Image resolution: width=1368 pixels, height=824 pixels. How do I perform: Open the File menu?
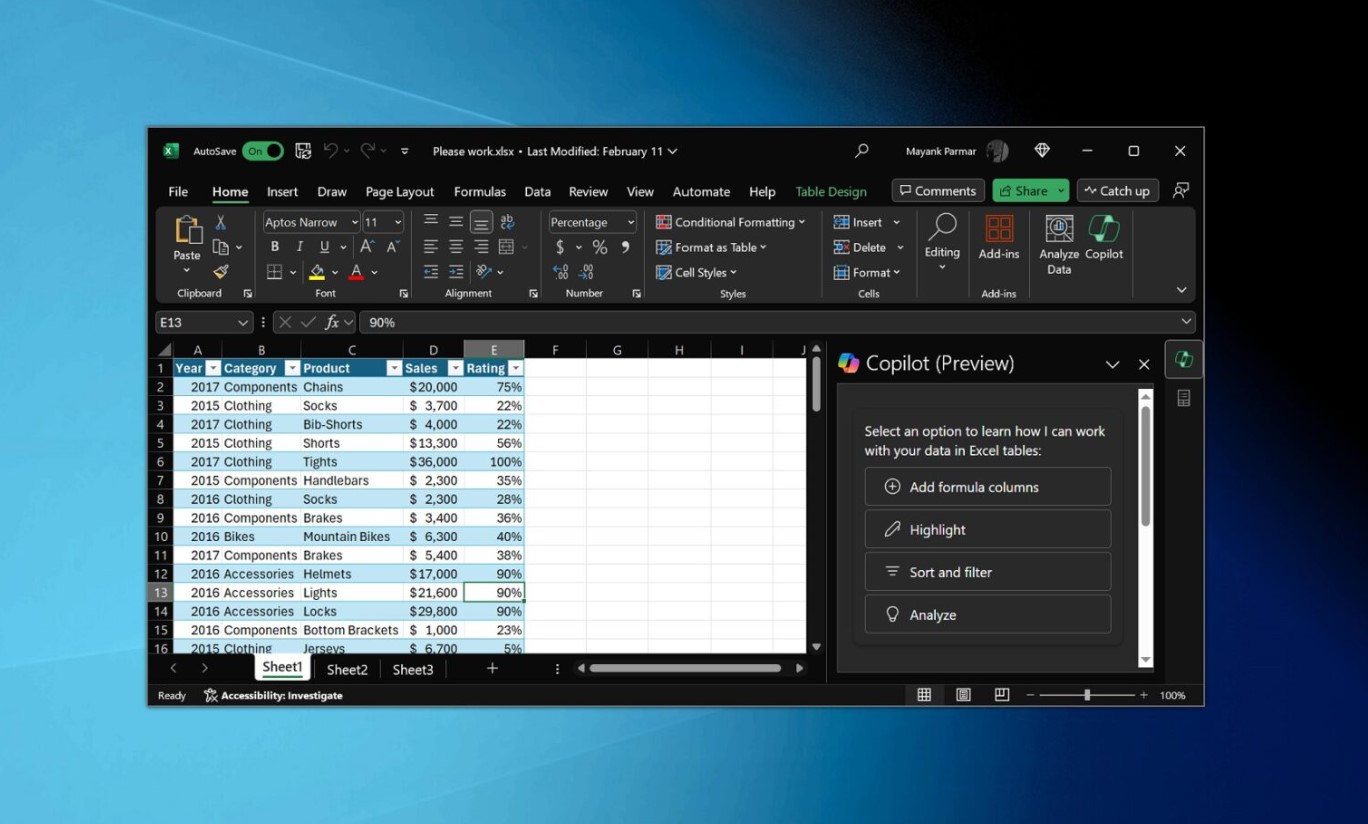point(178,191)
